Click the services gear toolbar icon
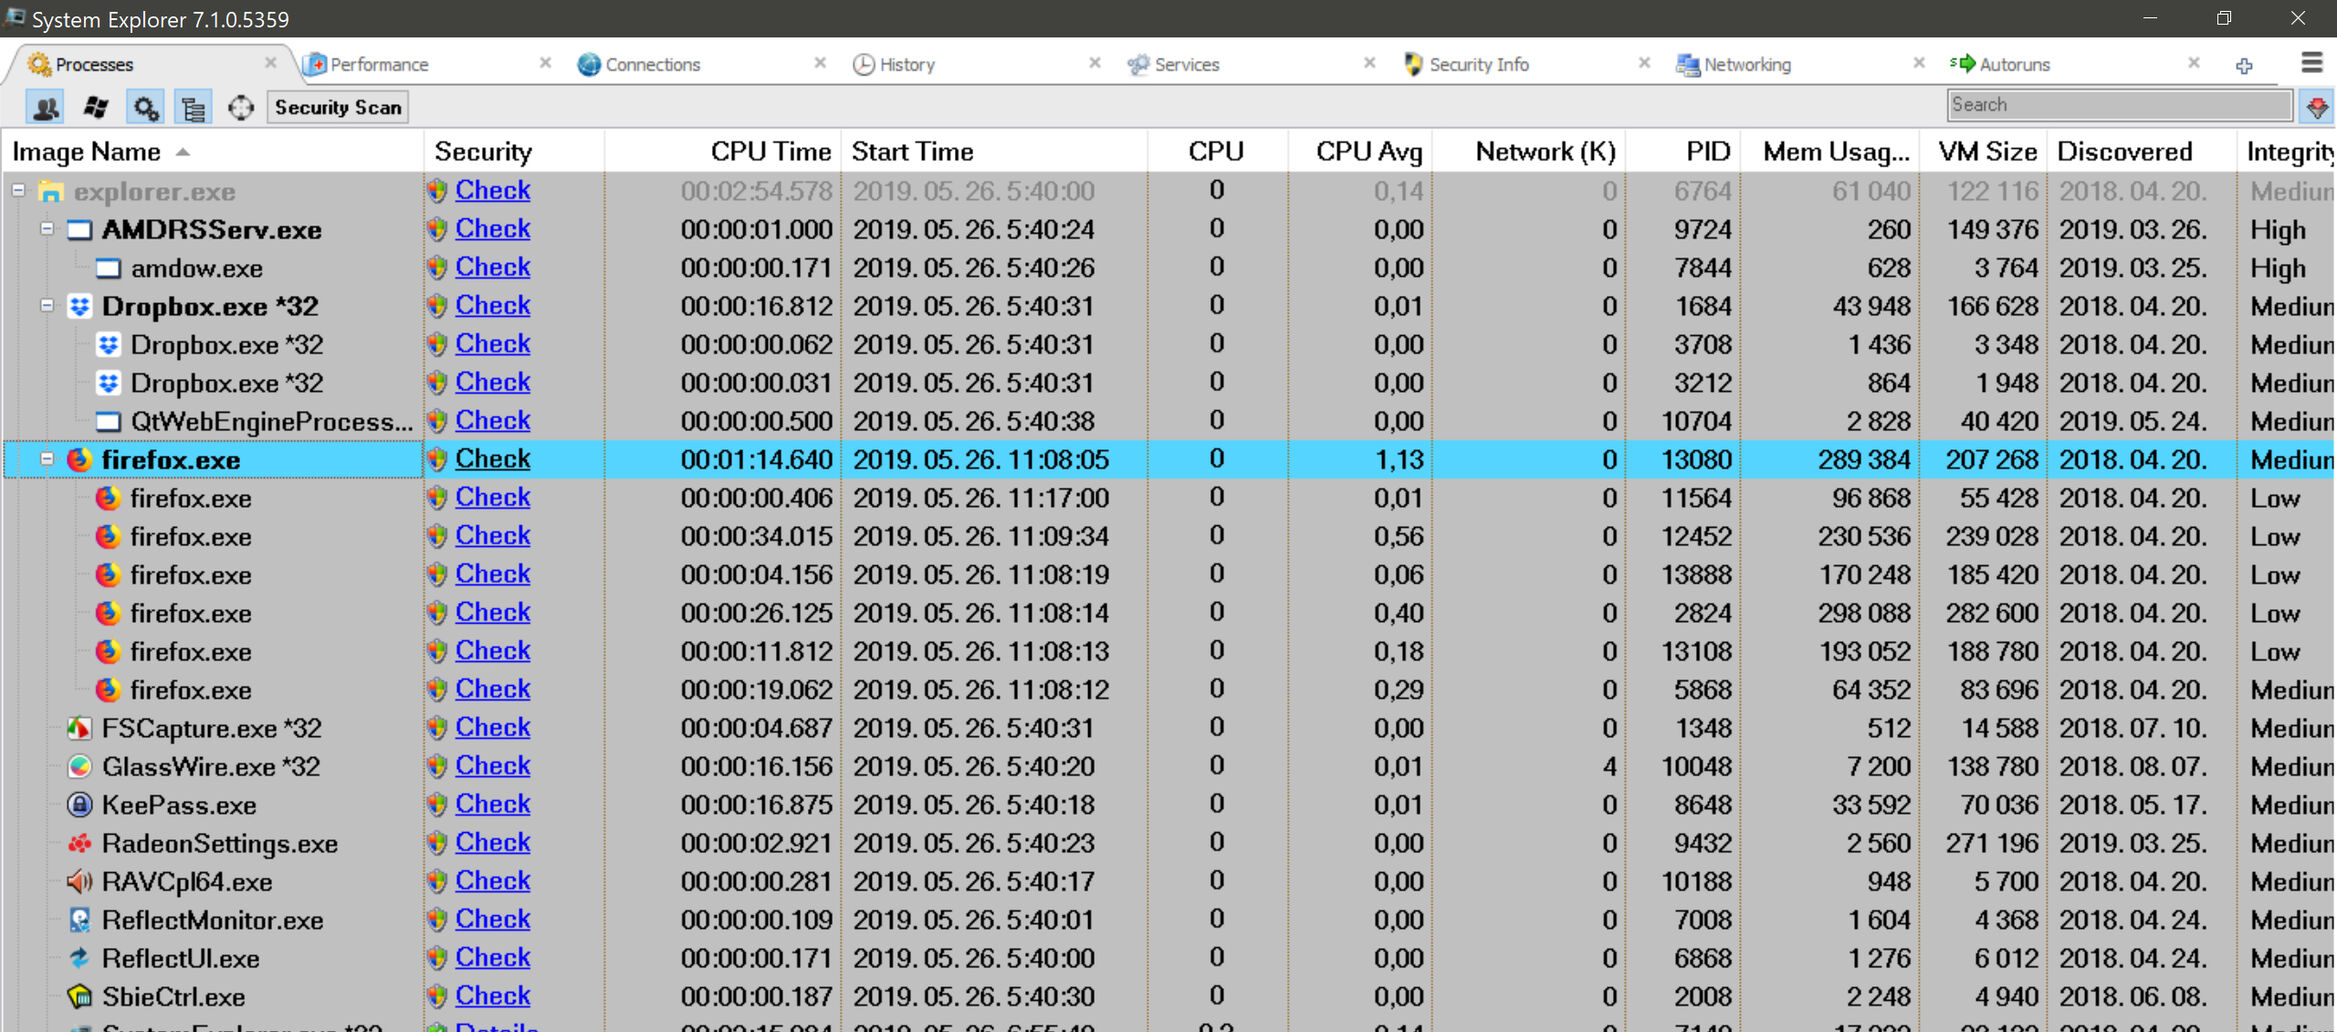The width and height of the screenshot is (2337, 1032). click(145, 107)
